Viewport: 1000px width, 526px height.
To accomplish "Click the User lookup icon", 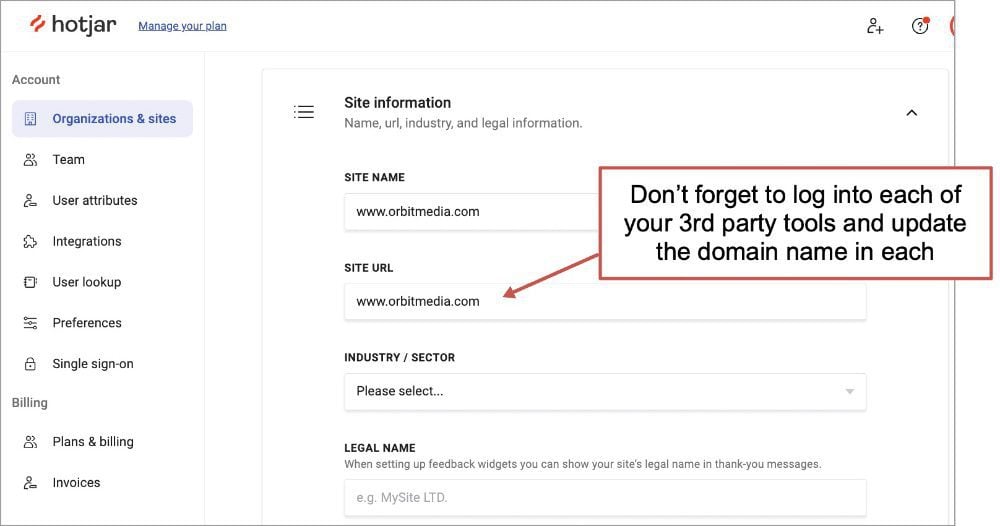I will tap(30, 282).
